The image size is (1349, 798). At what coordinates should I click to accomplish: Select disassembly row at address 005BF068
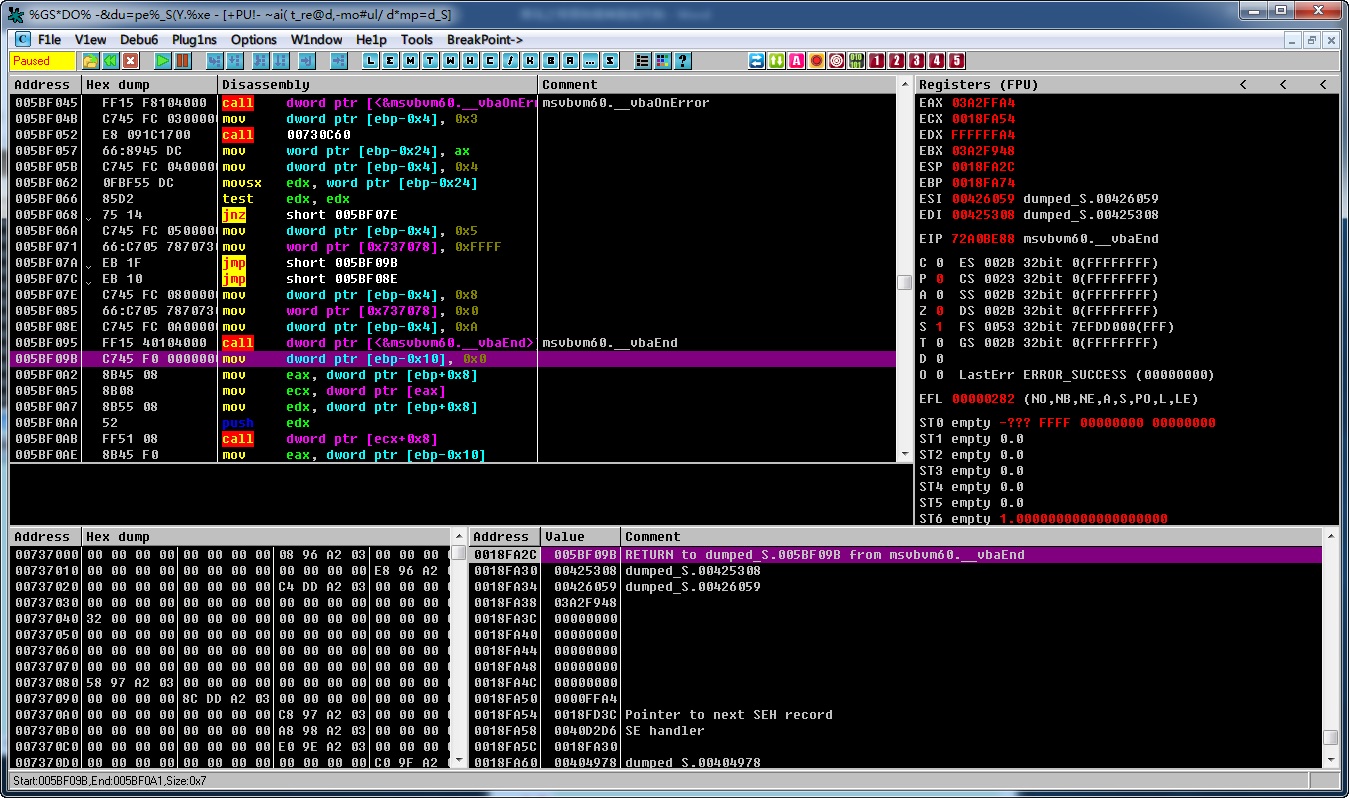[x=454, y=215]
